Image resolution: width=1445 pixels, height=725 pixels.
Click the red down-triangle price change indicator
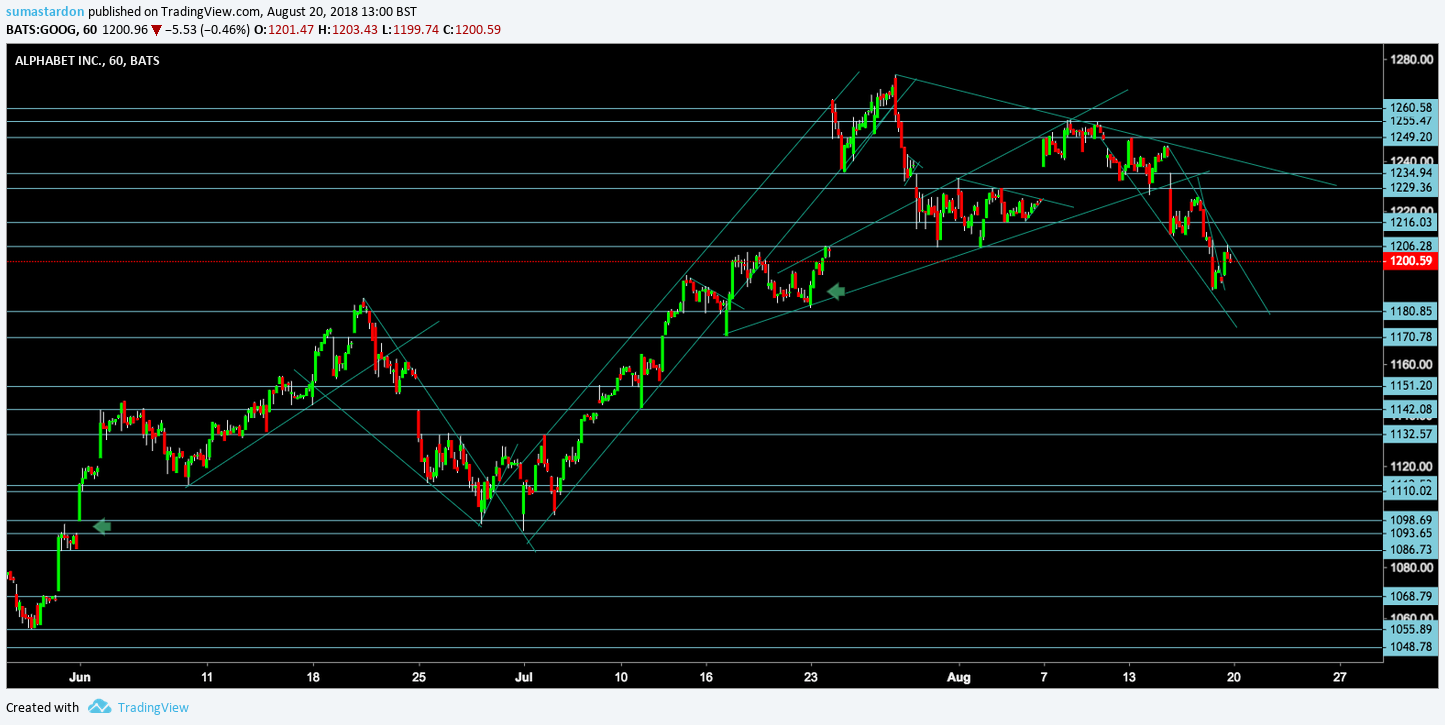coord(156,30)
